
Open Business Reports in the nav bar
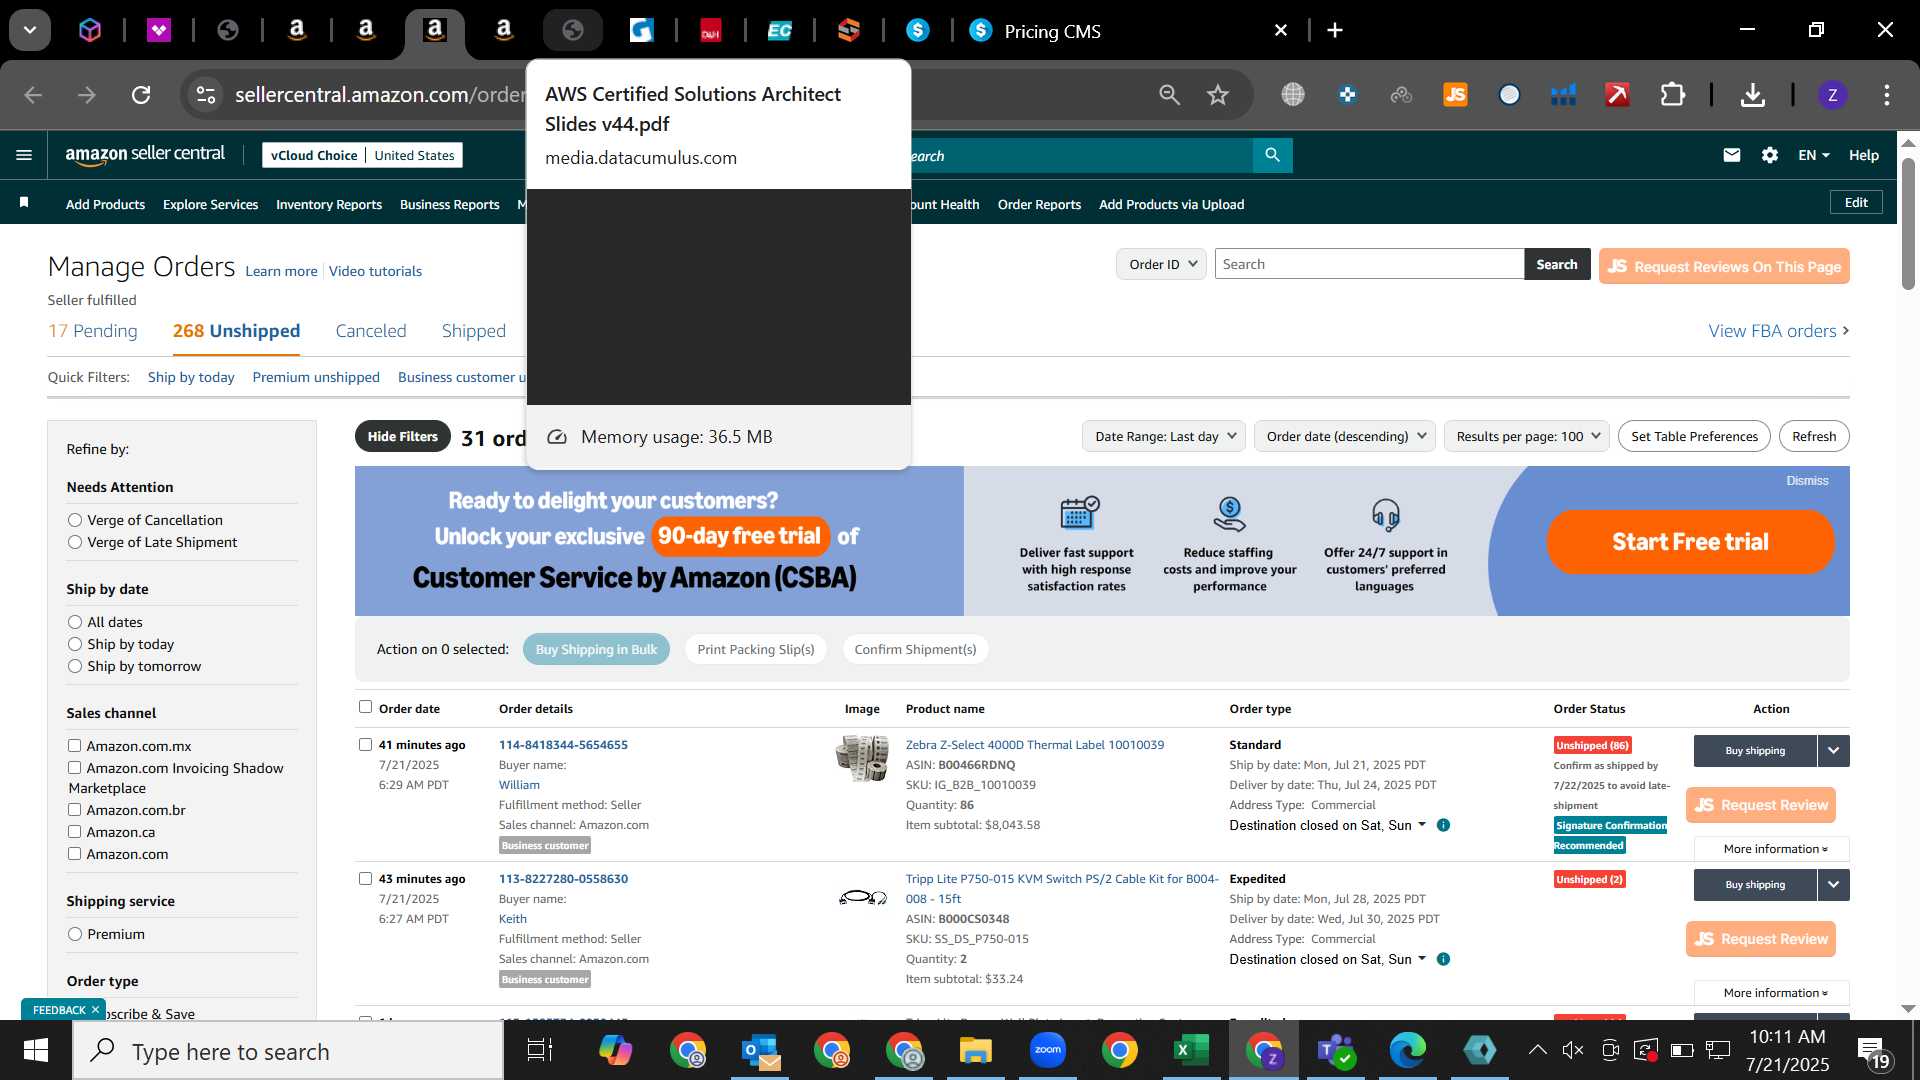pyautogui.click(x=449, y=204)
